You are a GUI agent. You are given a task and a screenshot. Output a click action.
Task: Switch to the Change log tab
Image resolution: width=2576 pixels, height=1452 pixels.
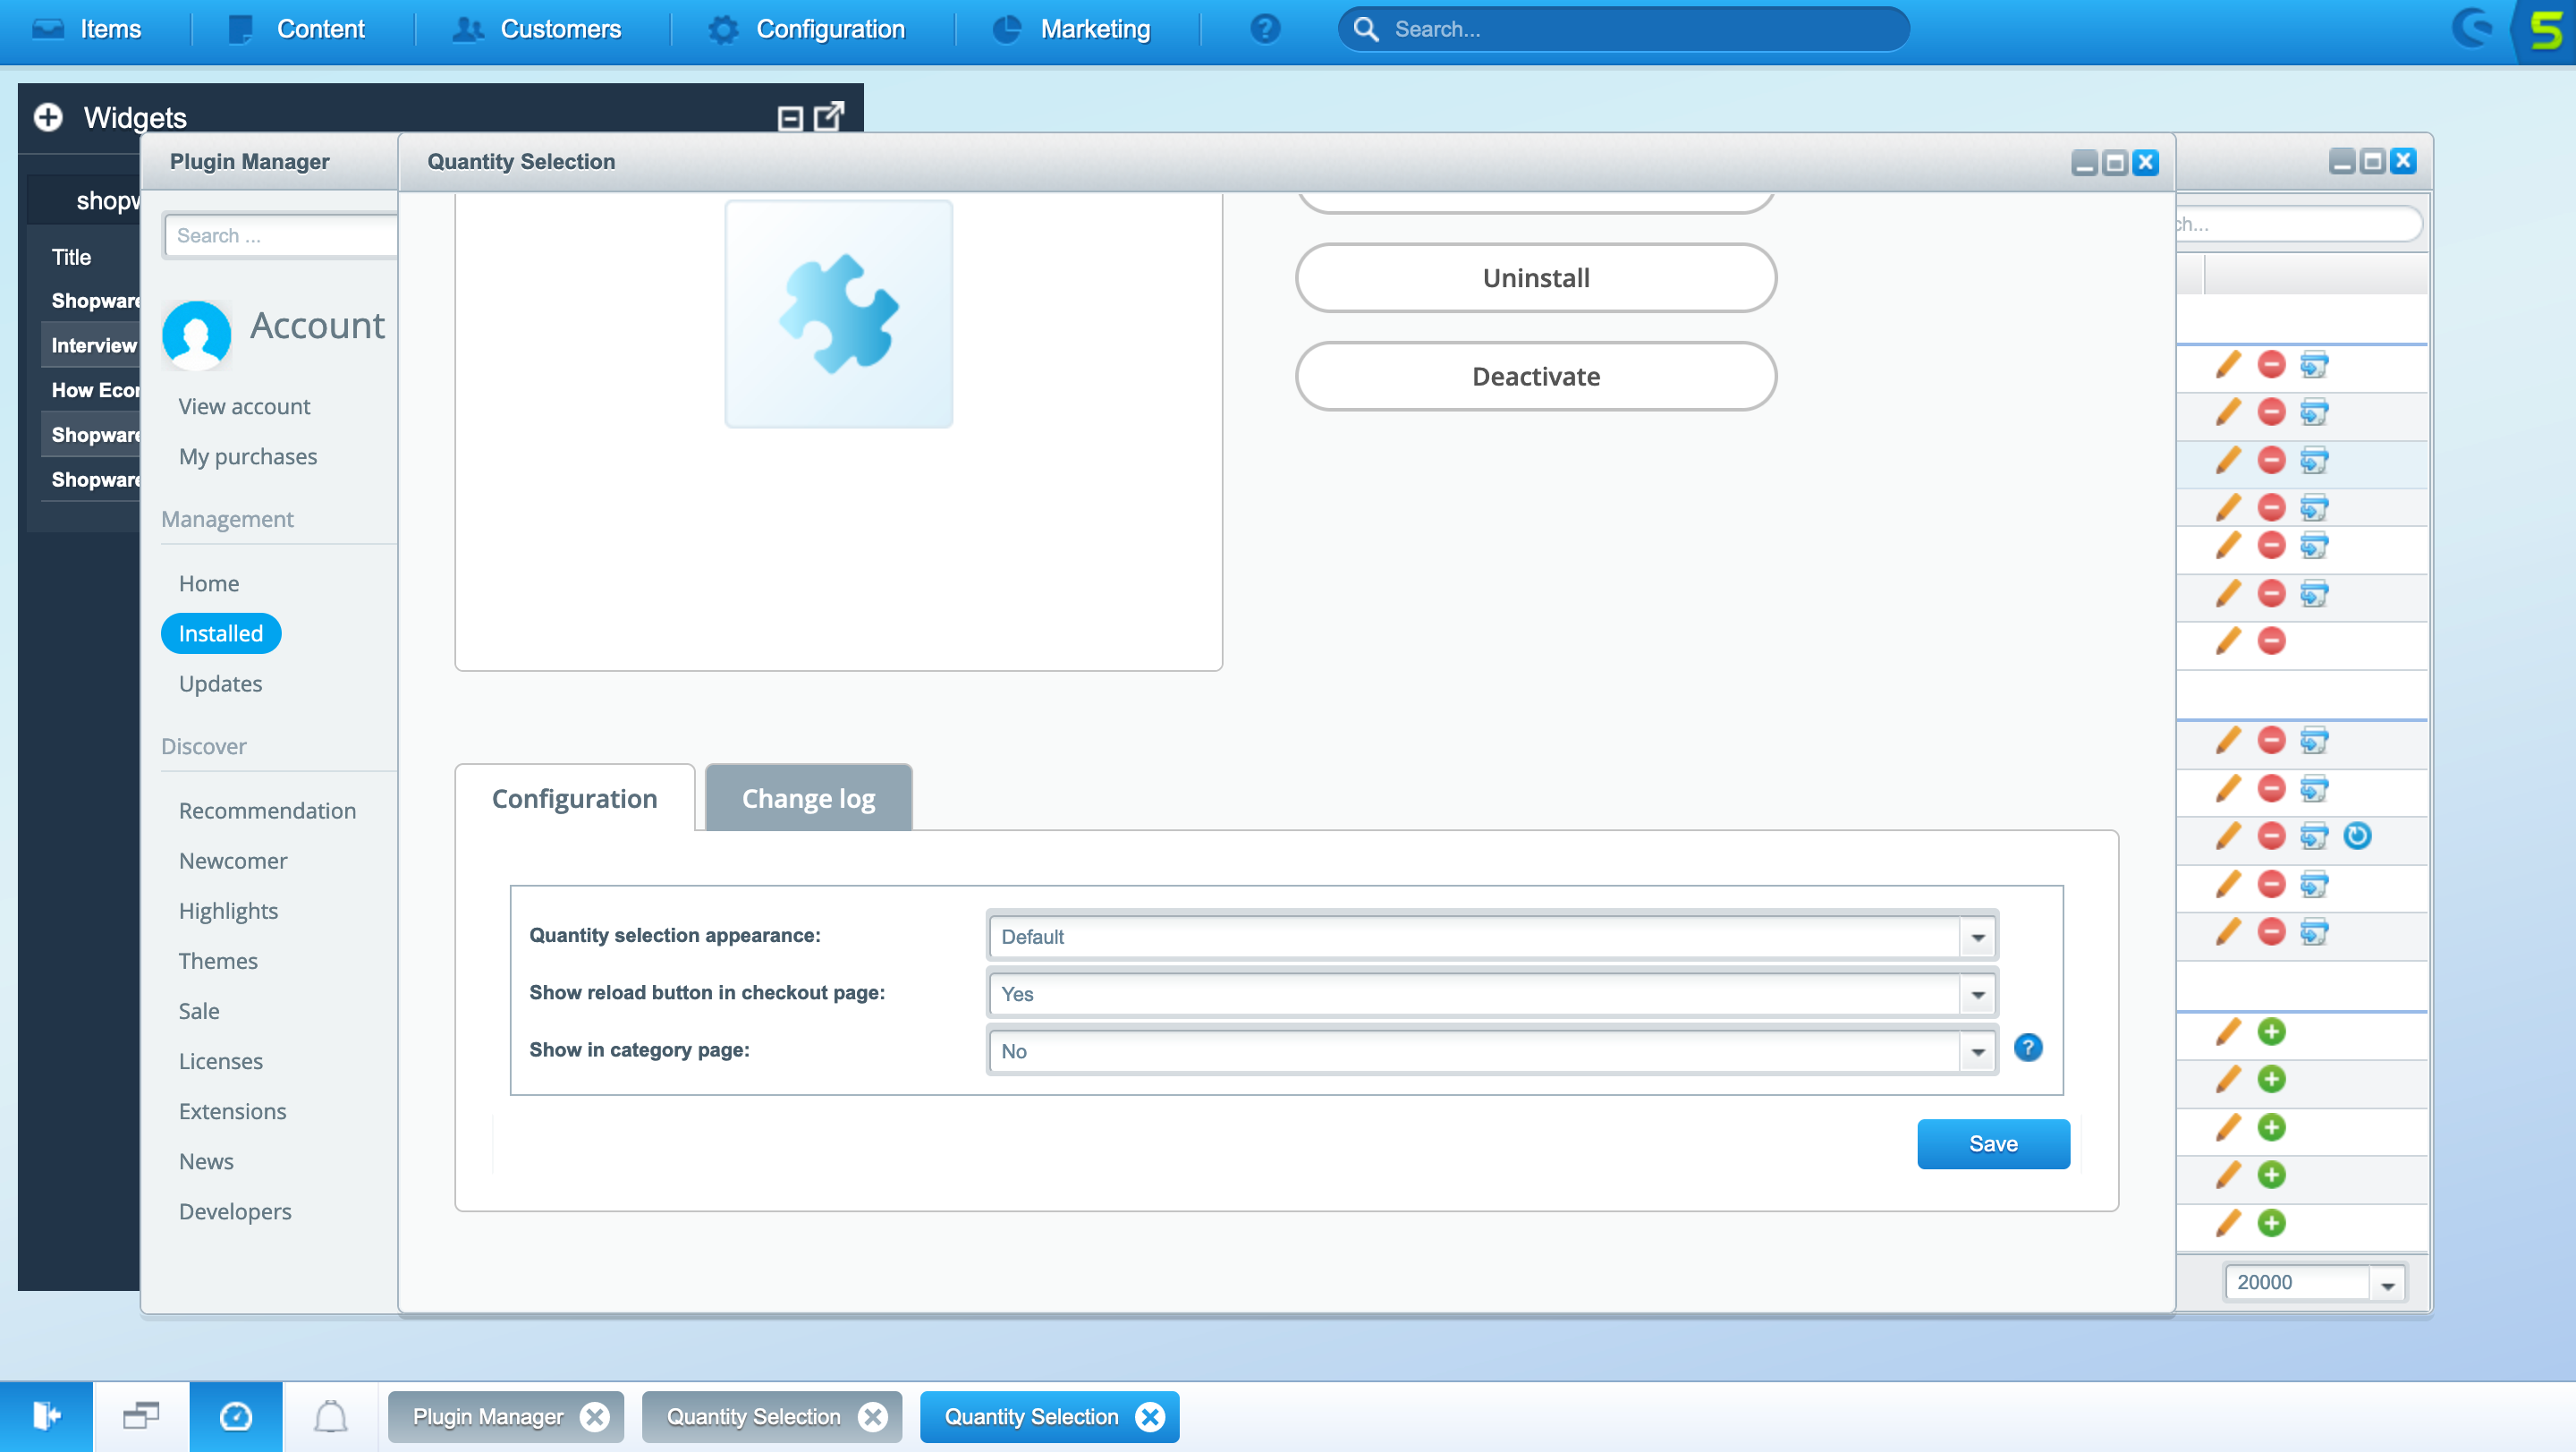tap(807, 798)
